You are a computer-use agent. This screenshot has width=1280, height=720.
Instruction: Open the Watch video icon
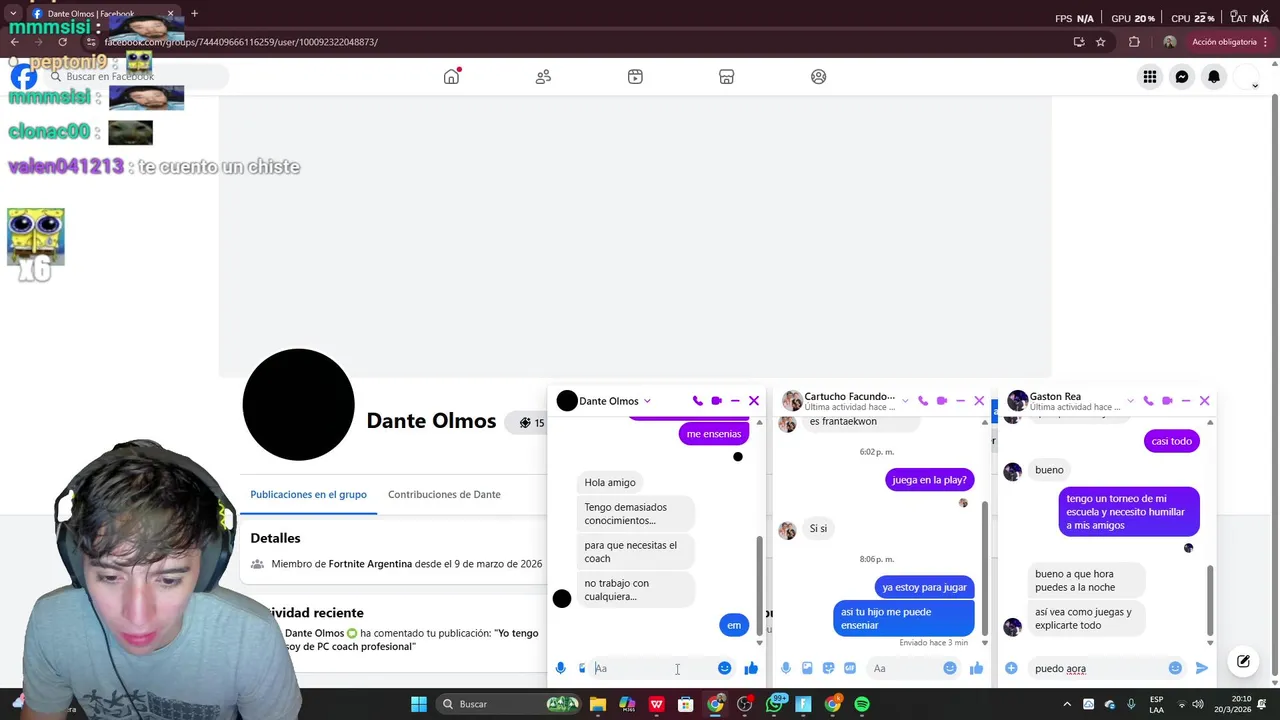coord(635,77)
